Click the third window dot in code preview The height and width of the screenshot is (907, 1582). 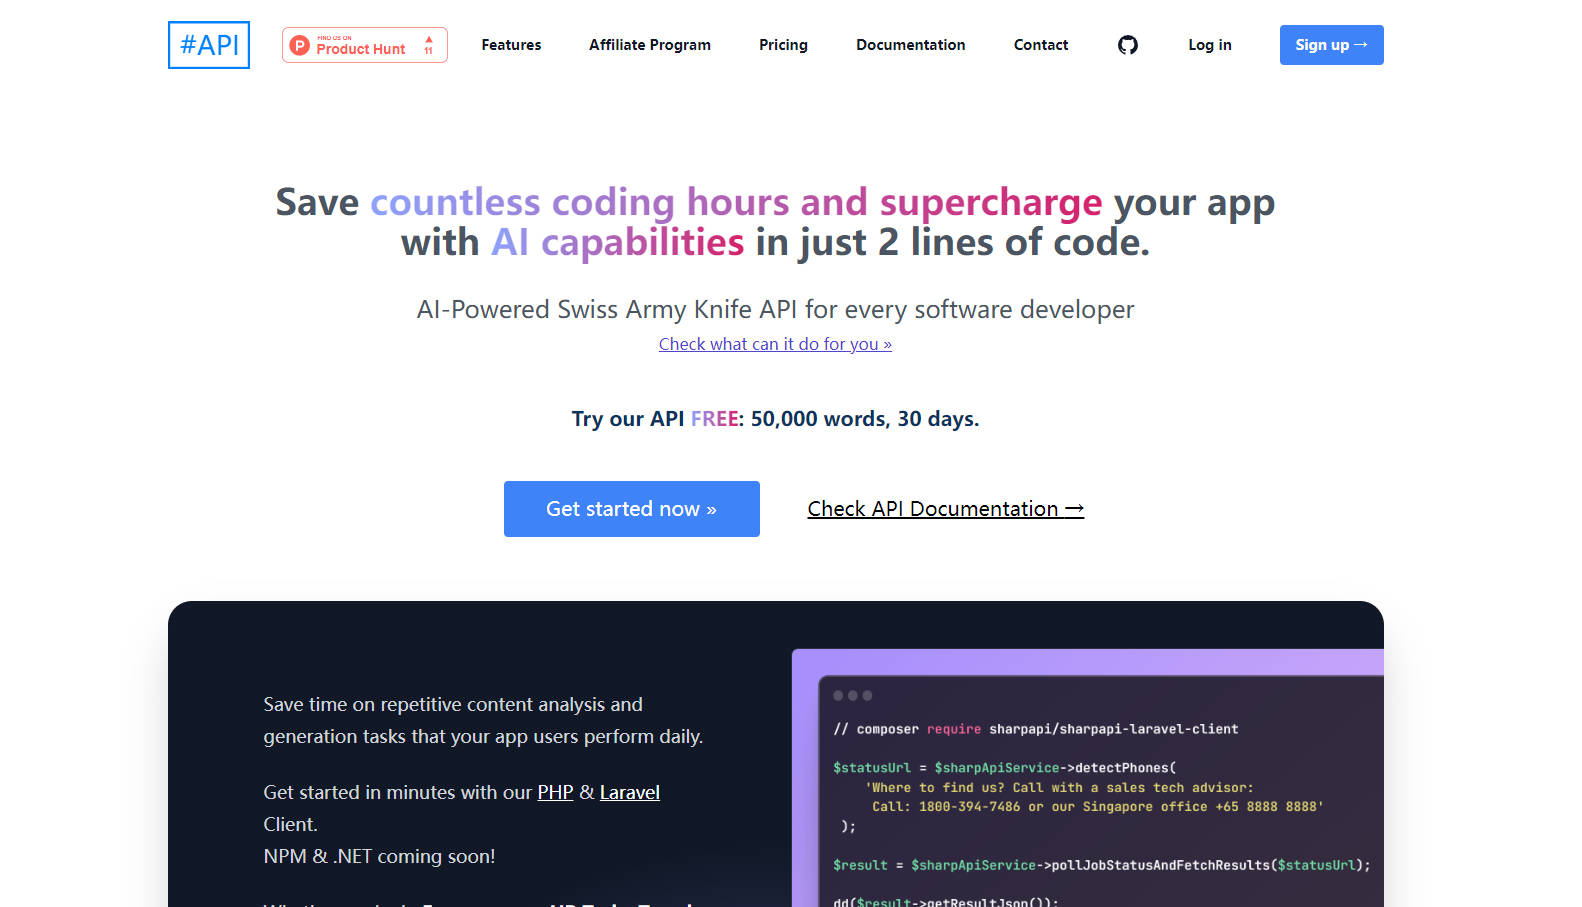(867, 695)
